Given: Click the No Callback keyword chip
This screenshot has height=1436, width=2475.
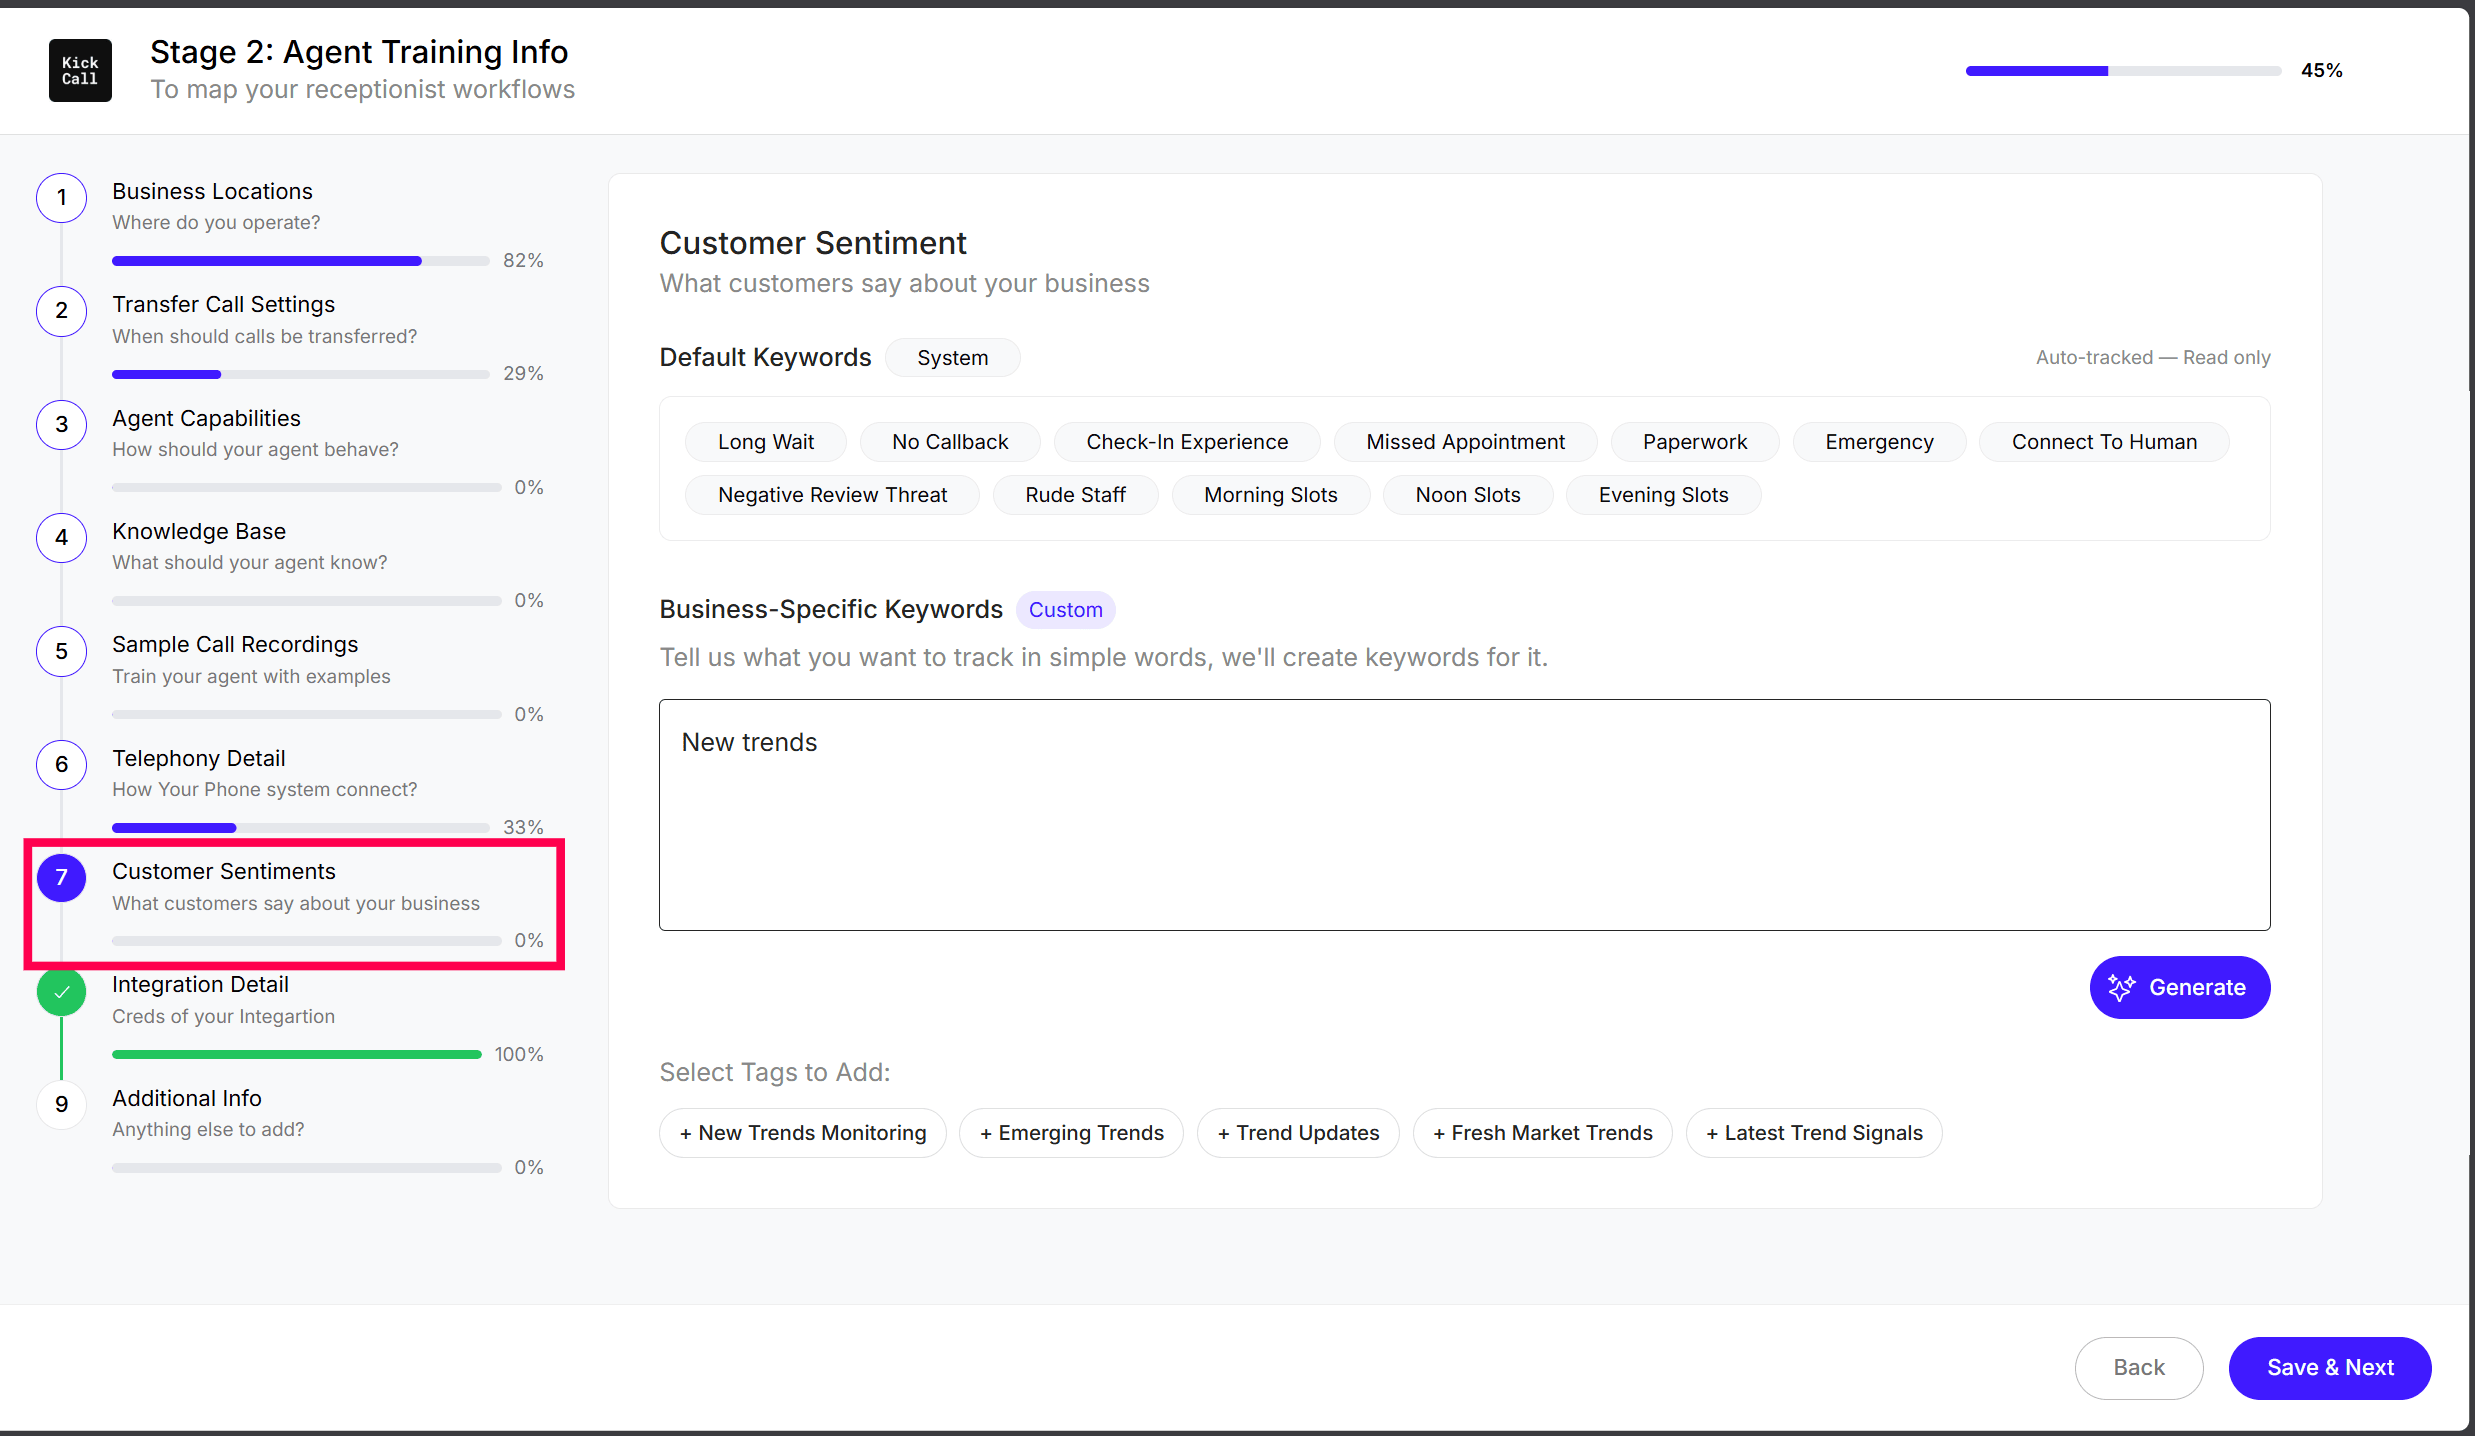Looking at the screenshot, I should (x=950, y=442).
